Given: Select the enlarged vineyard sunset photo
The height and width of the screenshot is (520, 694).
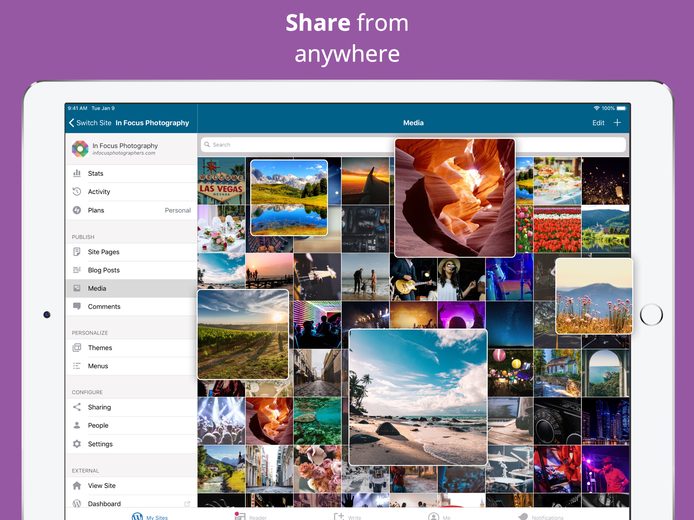Looking at the screenshot, I should coord(243,335).
